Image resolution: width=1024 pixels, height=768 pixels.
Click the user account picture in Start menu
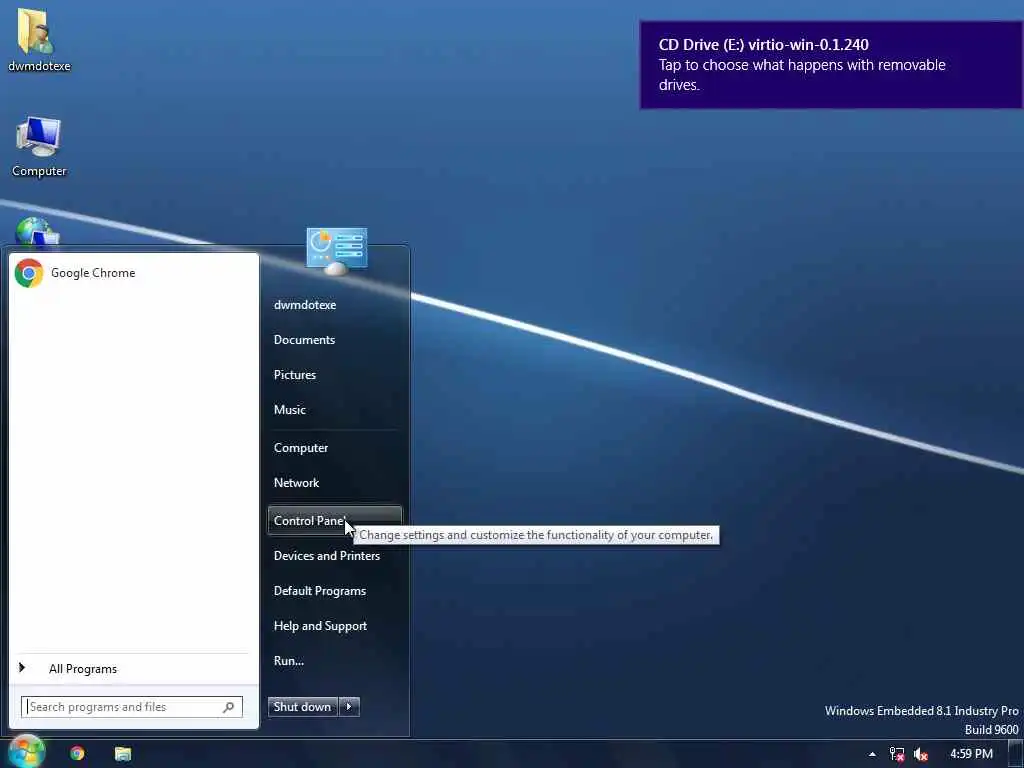(336, 249)
